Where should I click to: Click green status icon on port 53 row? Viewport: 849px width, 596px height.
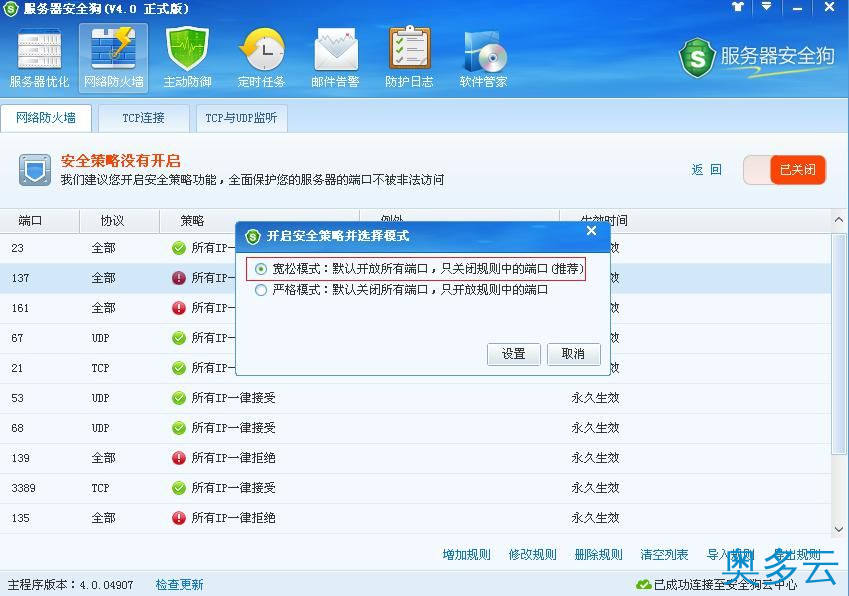coord(179,398)
